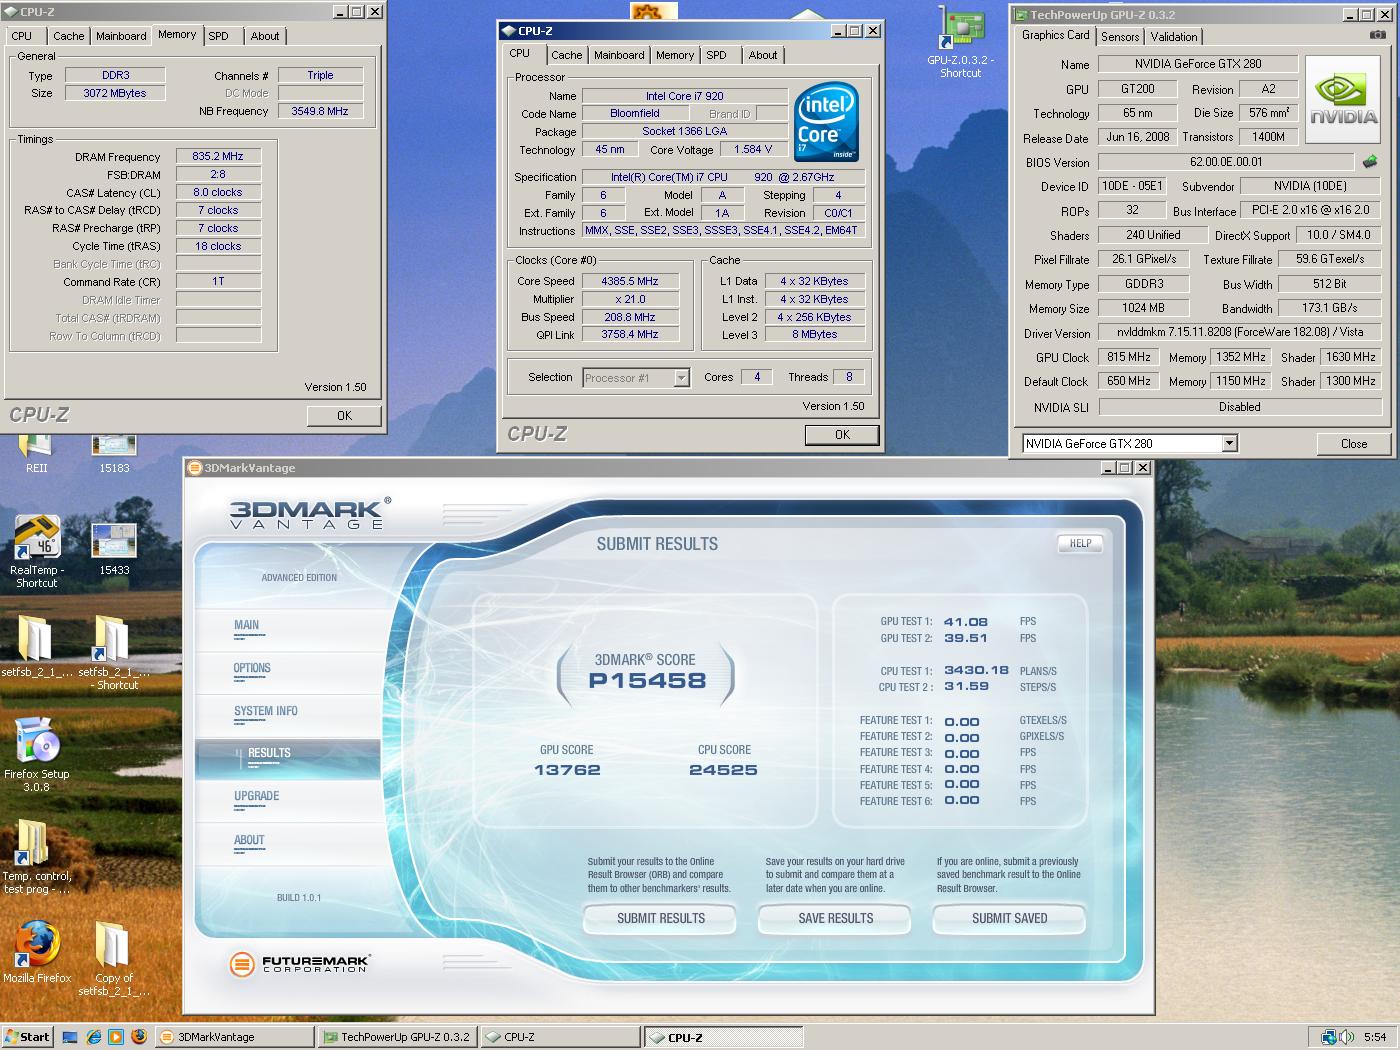Select the setfsb_2_1_ - Shortcut icon
The image size is (1400, 1050).
point(114,652)
